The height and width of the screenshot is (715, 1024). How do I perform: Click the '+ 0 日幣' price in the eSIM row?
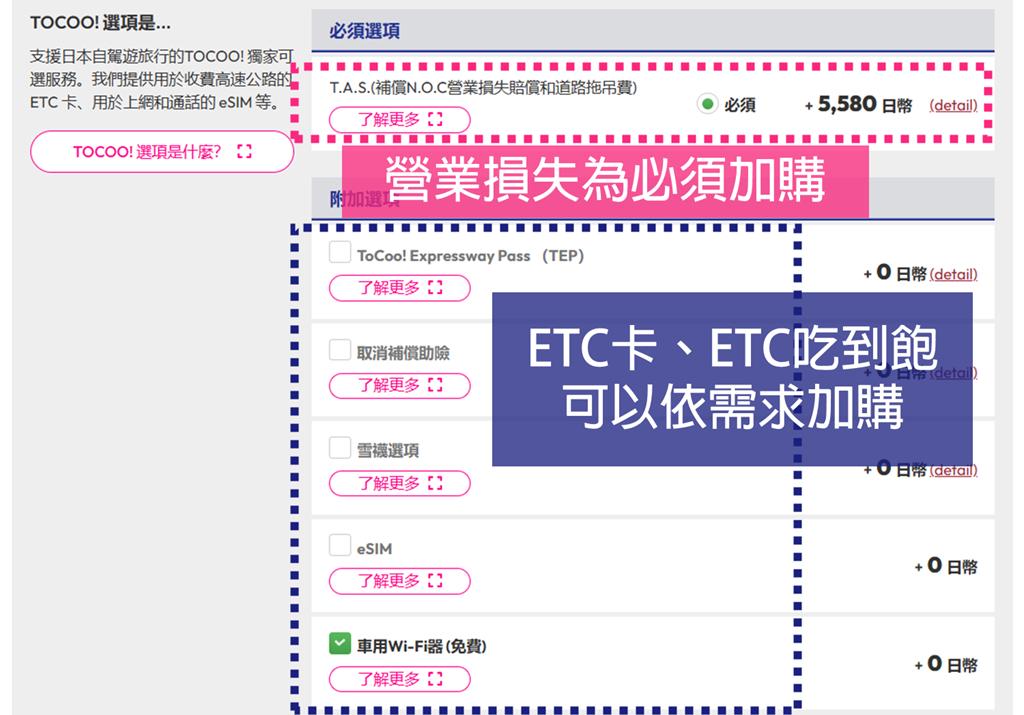pyautogui.click(x=946, y=566)
